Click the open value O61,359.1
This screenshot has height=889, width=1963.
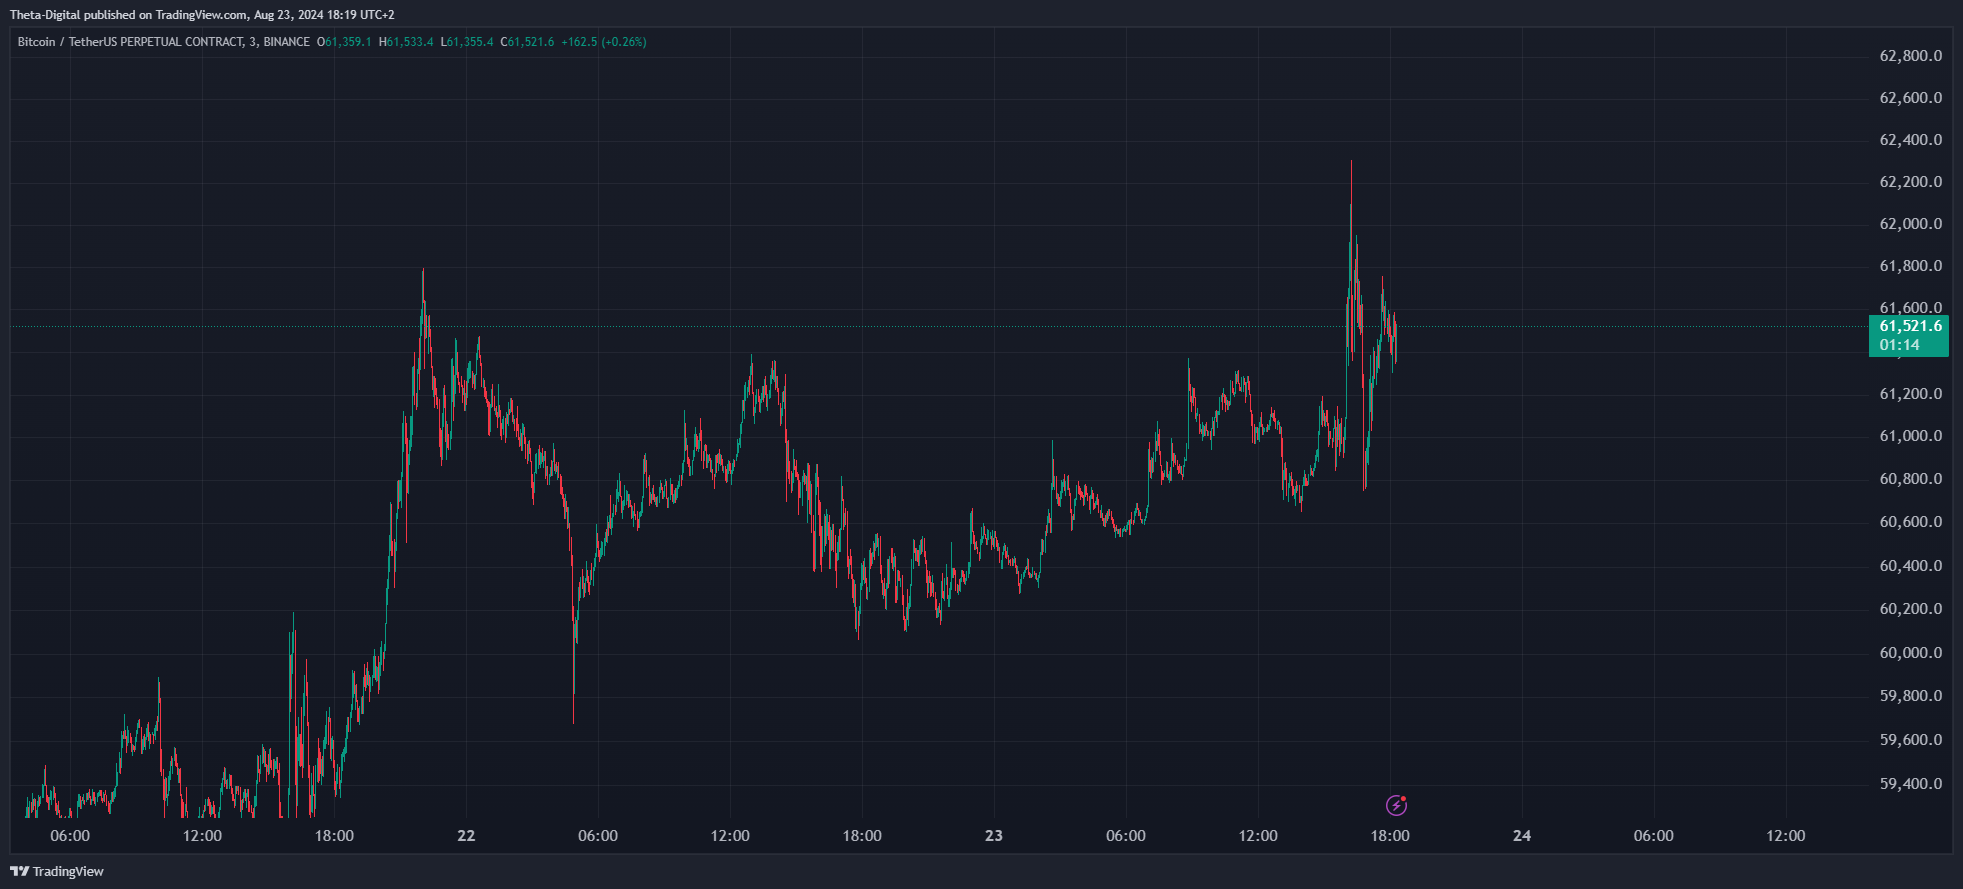tap(344, 42)
